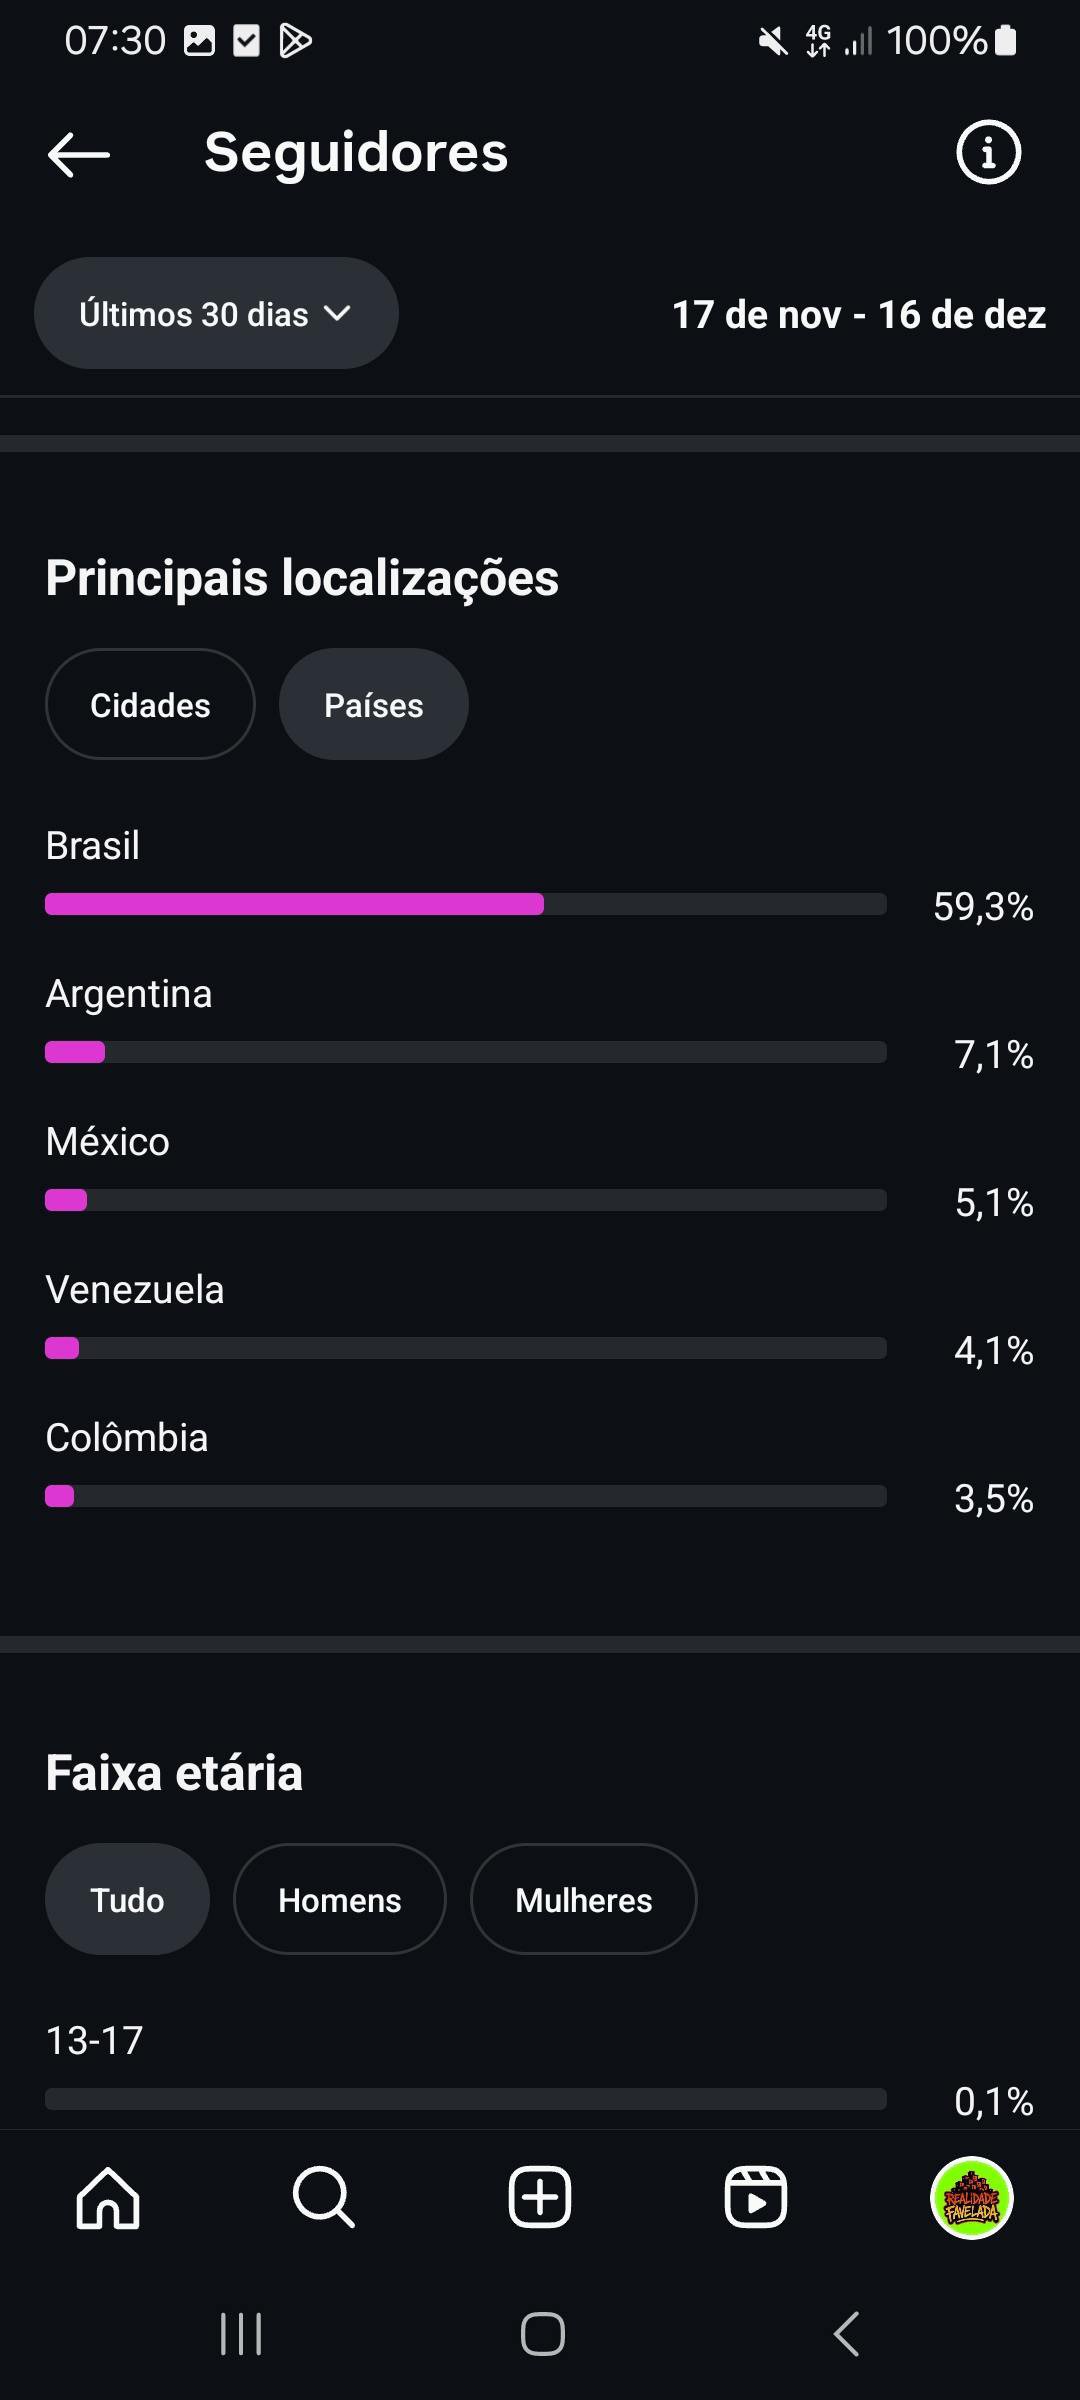
Task: Expand the Últimos 30 dias dropdown
Action: (x=216, y=314)
